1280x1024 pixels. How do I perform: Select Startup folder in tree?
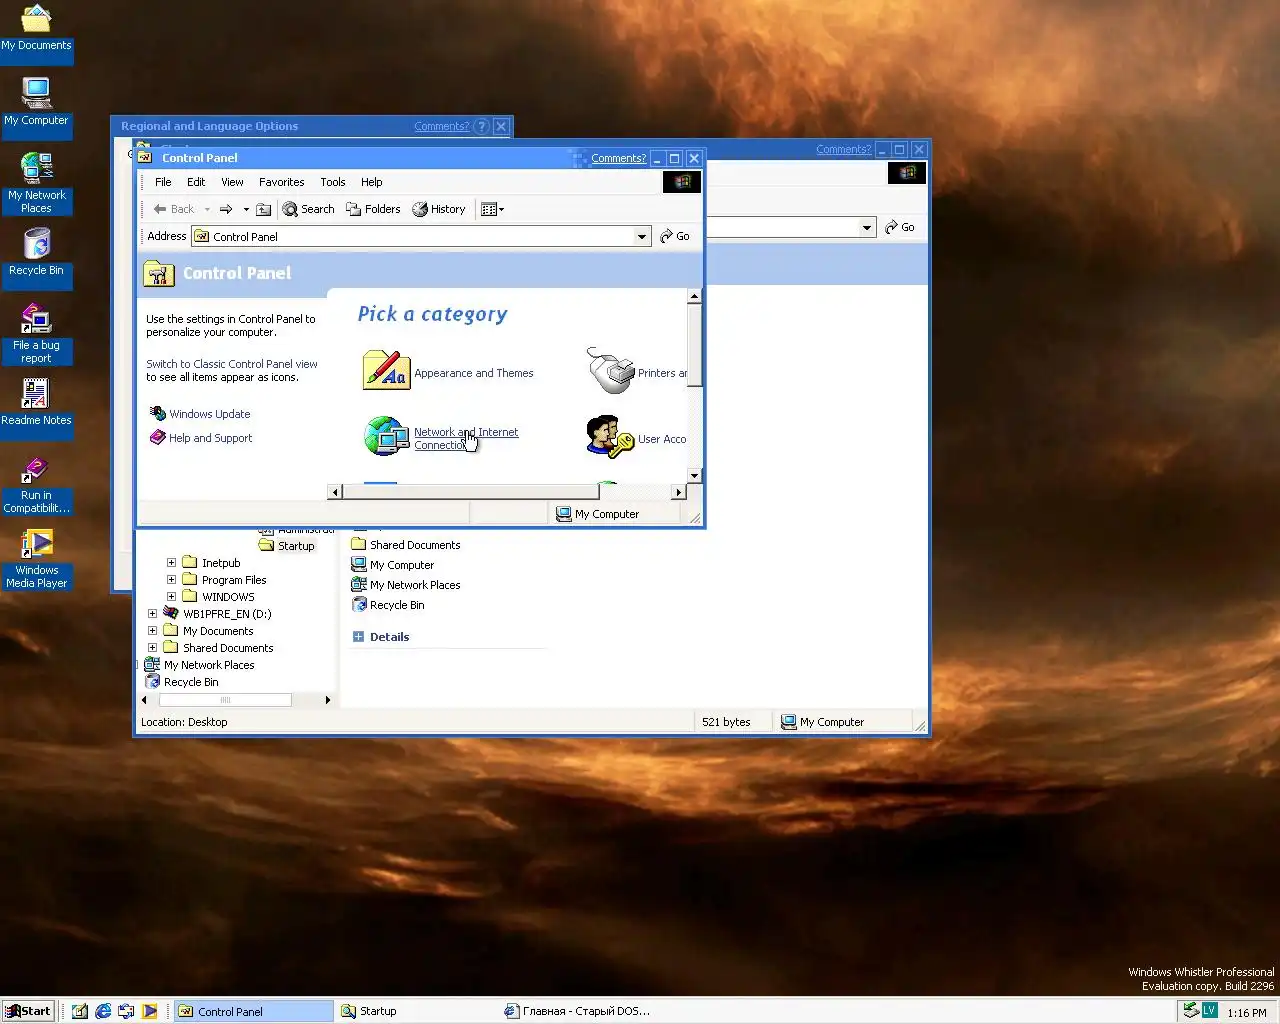pyautogui.click(x=287, y=546)
